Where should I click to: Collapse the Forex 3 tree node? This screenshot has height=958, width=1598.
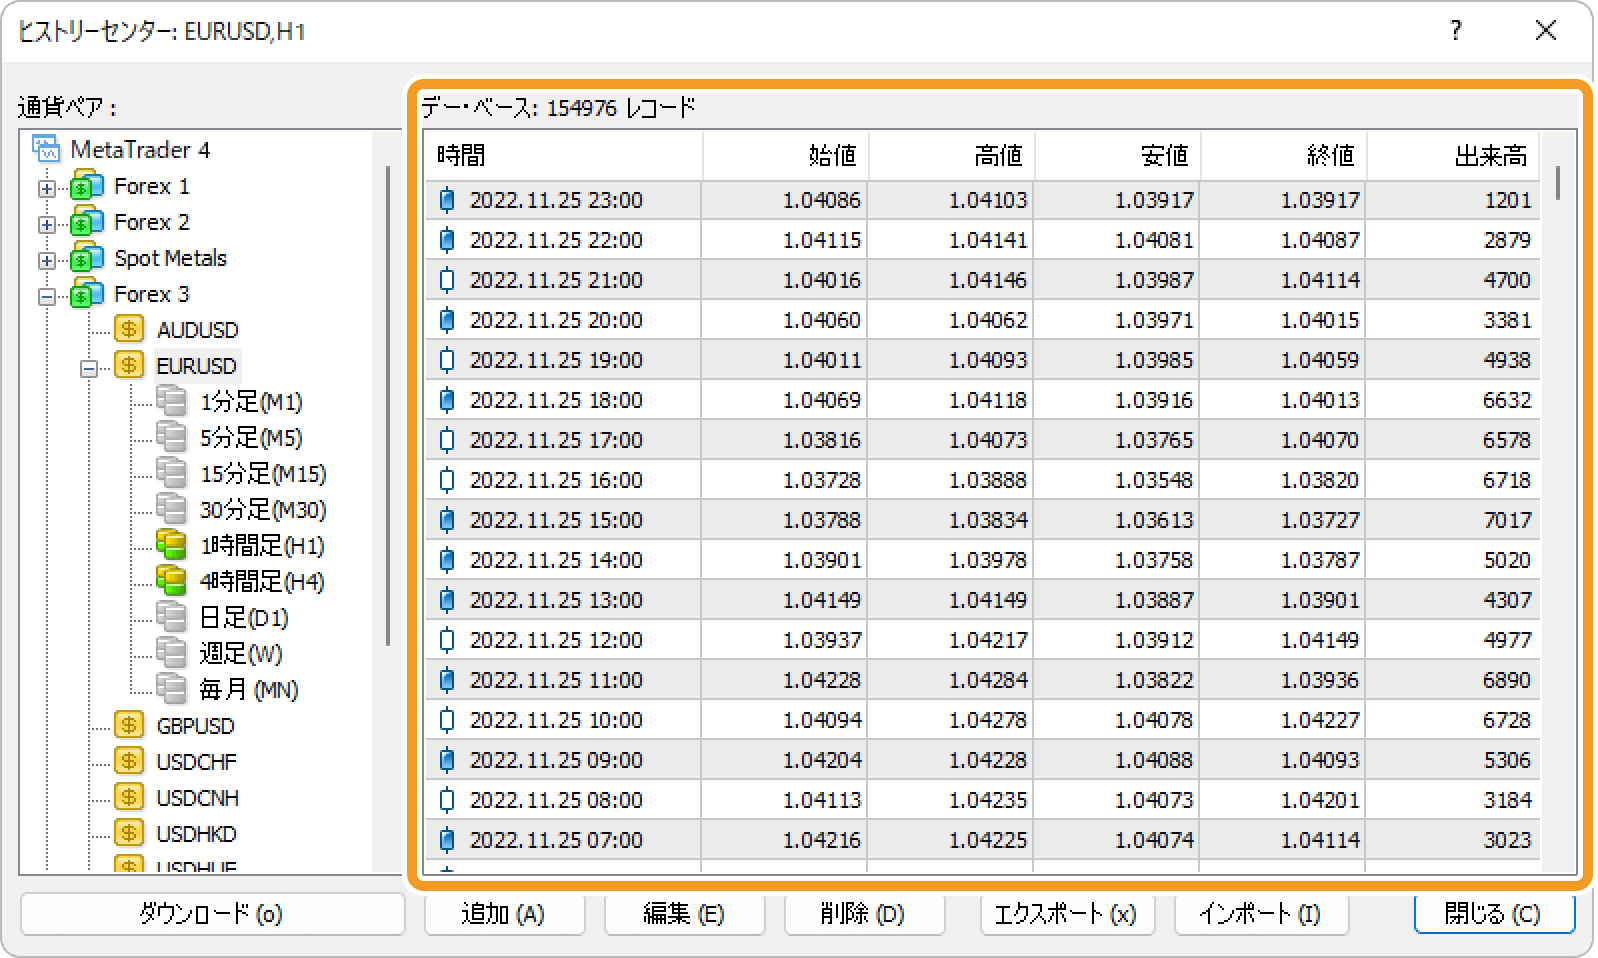(x=47, y=296)
